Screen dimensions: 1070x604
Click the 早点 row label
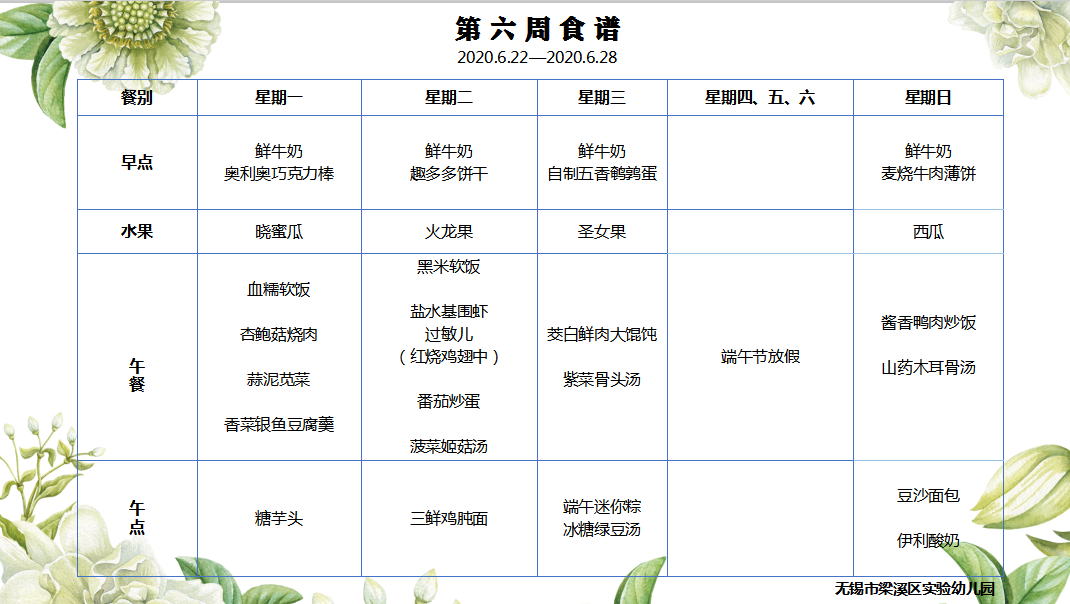click(136, 162)
